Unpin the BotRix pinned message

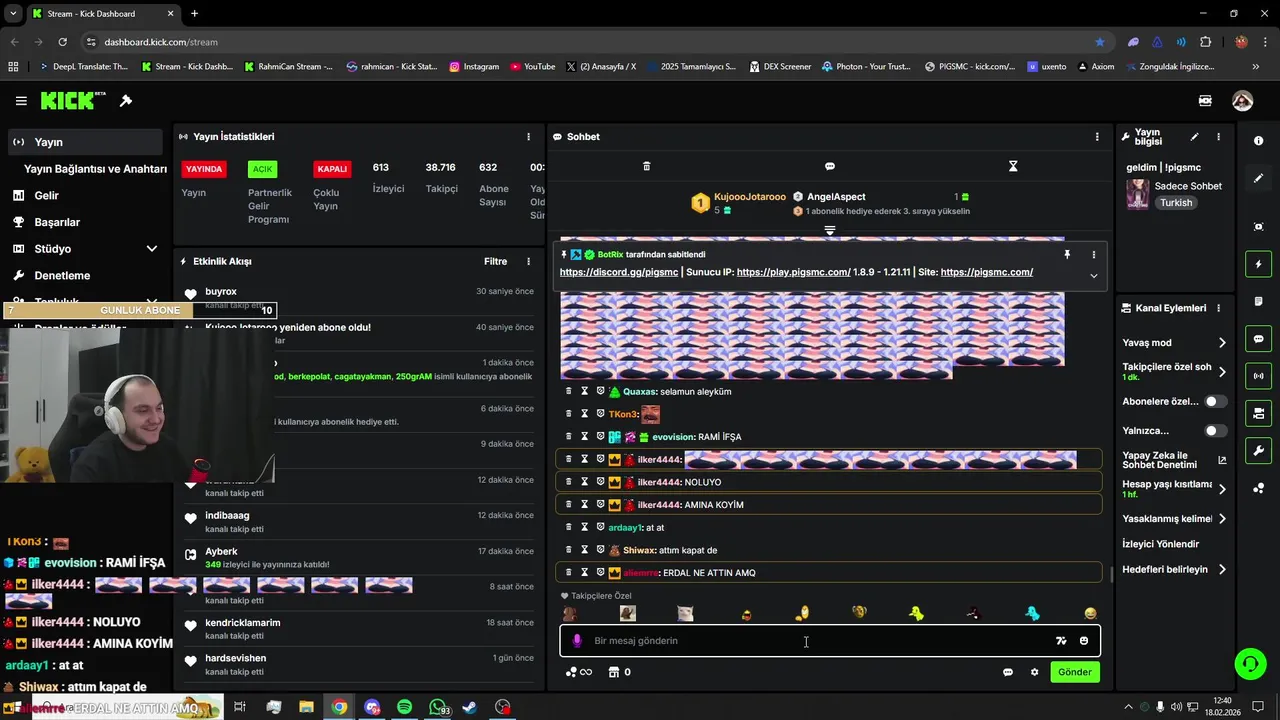coord(1067,255)
